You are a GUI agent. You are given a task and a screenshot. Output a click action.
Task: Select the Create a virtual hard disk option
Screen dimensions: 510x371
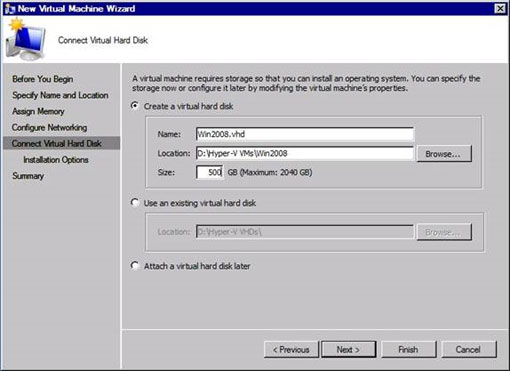(135, 106)
